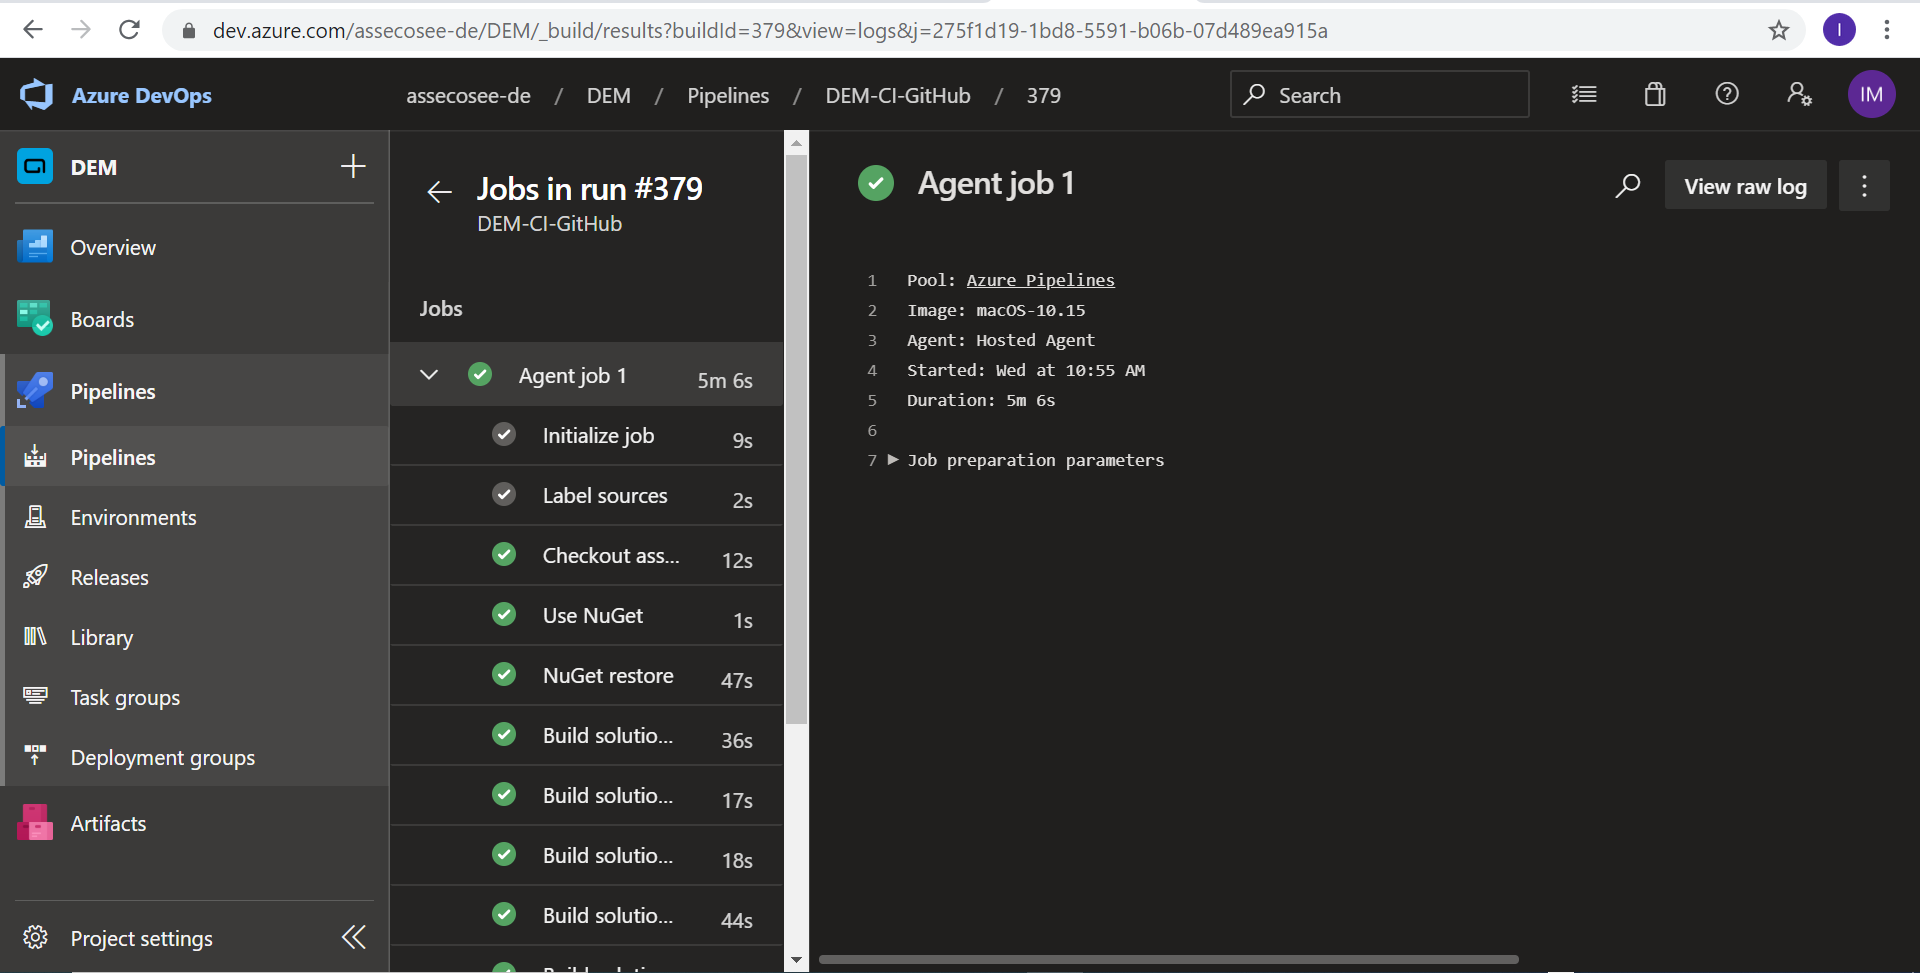The image size is (1920, 973).
Task: Open Project settings
Action: click(x=141, y=938)
